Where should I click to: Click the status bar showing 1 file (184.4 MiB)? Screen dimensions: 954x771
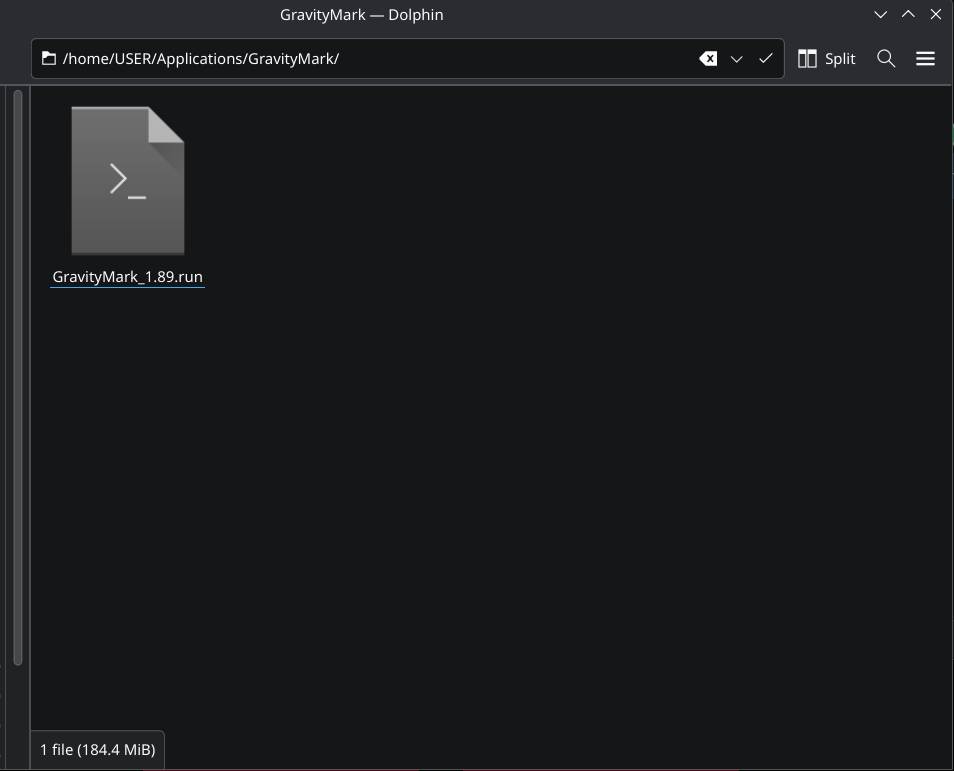[x=97, y=749]
